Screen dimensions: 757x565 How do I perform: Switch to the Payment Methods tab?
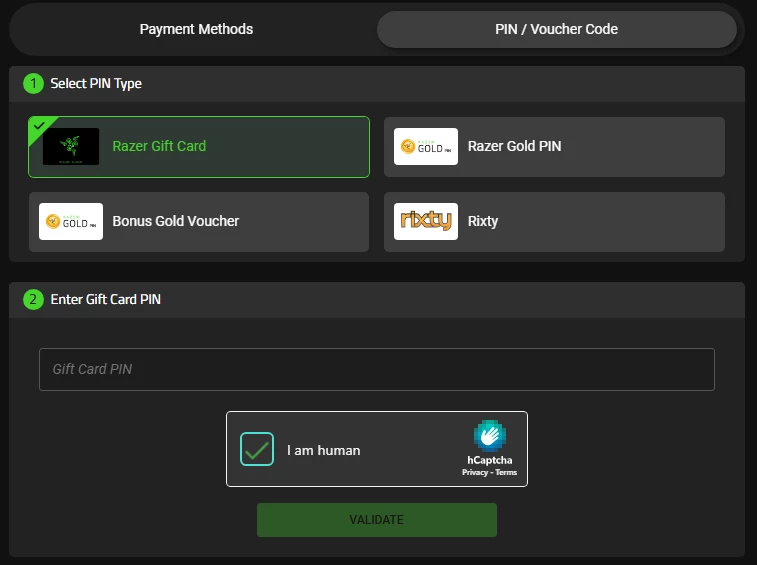tap(196, 29)
